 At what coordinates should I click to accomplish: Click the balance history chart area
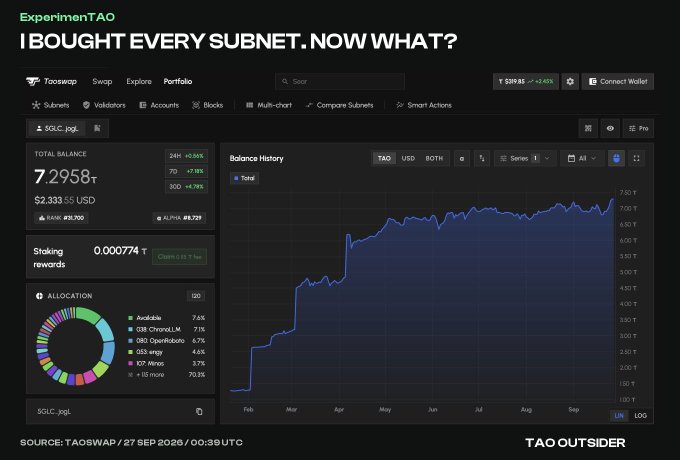422,297
